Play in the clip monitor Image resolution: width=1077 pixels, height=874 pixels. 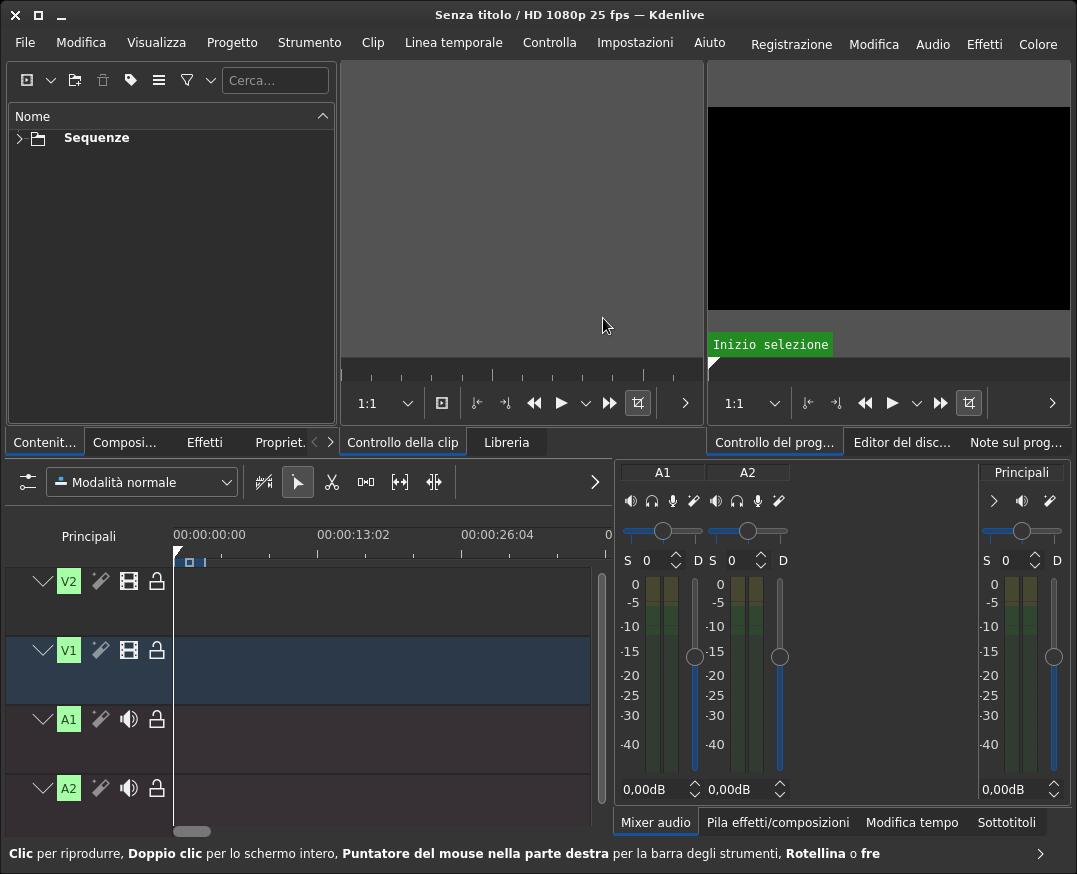pyautogui.click(x=561, y=403)
